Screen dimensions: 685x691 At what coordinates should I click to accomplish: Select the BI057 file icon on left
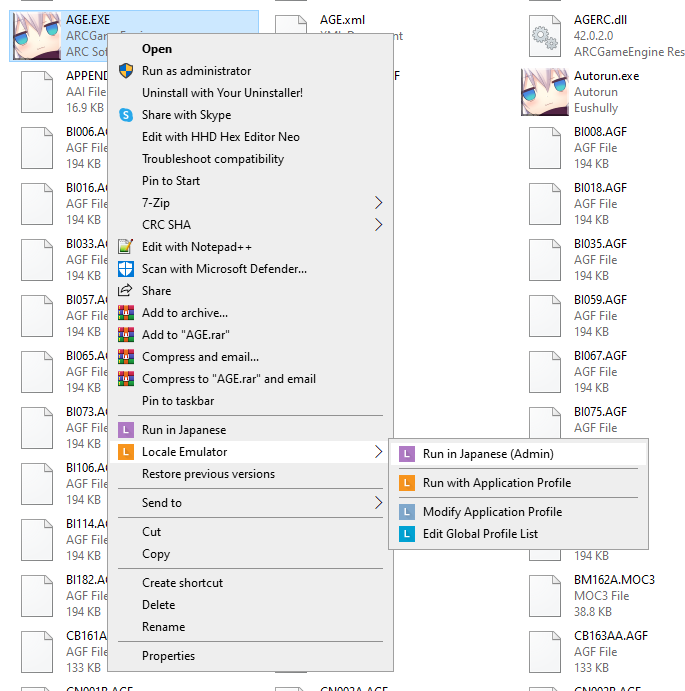(37, 316)
